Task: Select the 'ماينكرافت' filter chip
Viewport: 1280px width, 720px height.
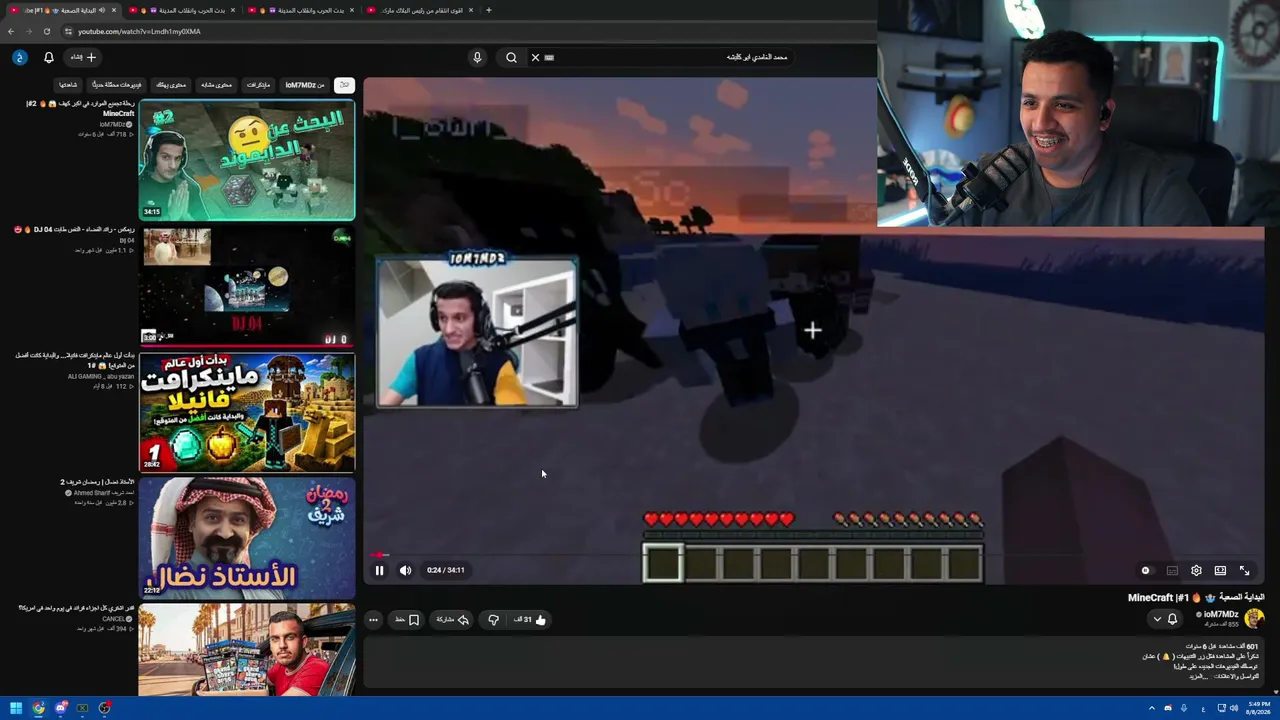Action: tap(258, 85)
